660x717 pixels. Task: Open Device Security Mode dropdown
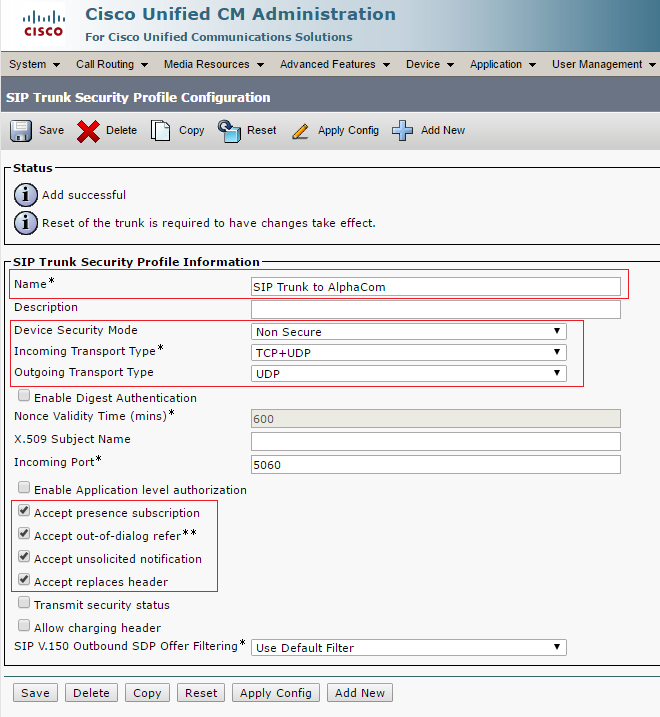(x=408, y=332)
